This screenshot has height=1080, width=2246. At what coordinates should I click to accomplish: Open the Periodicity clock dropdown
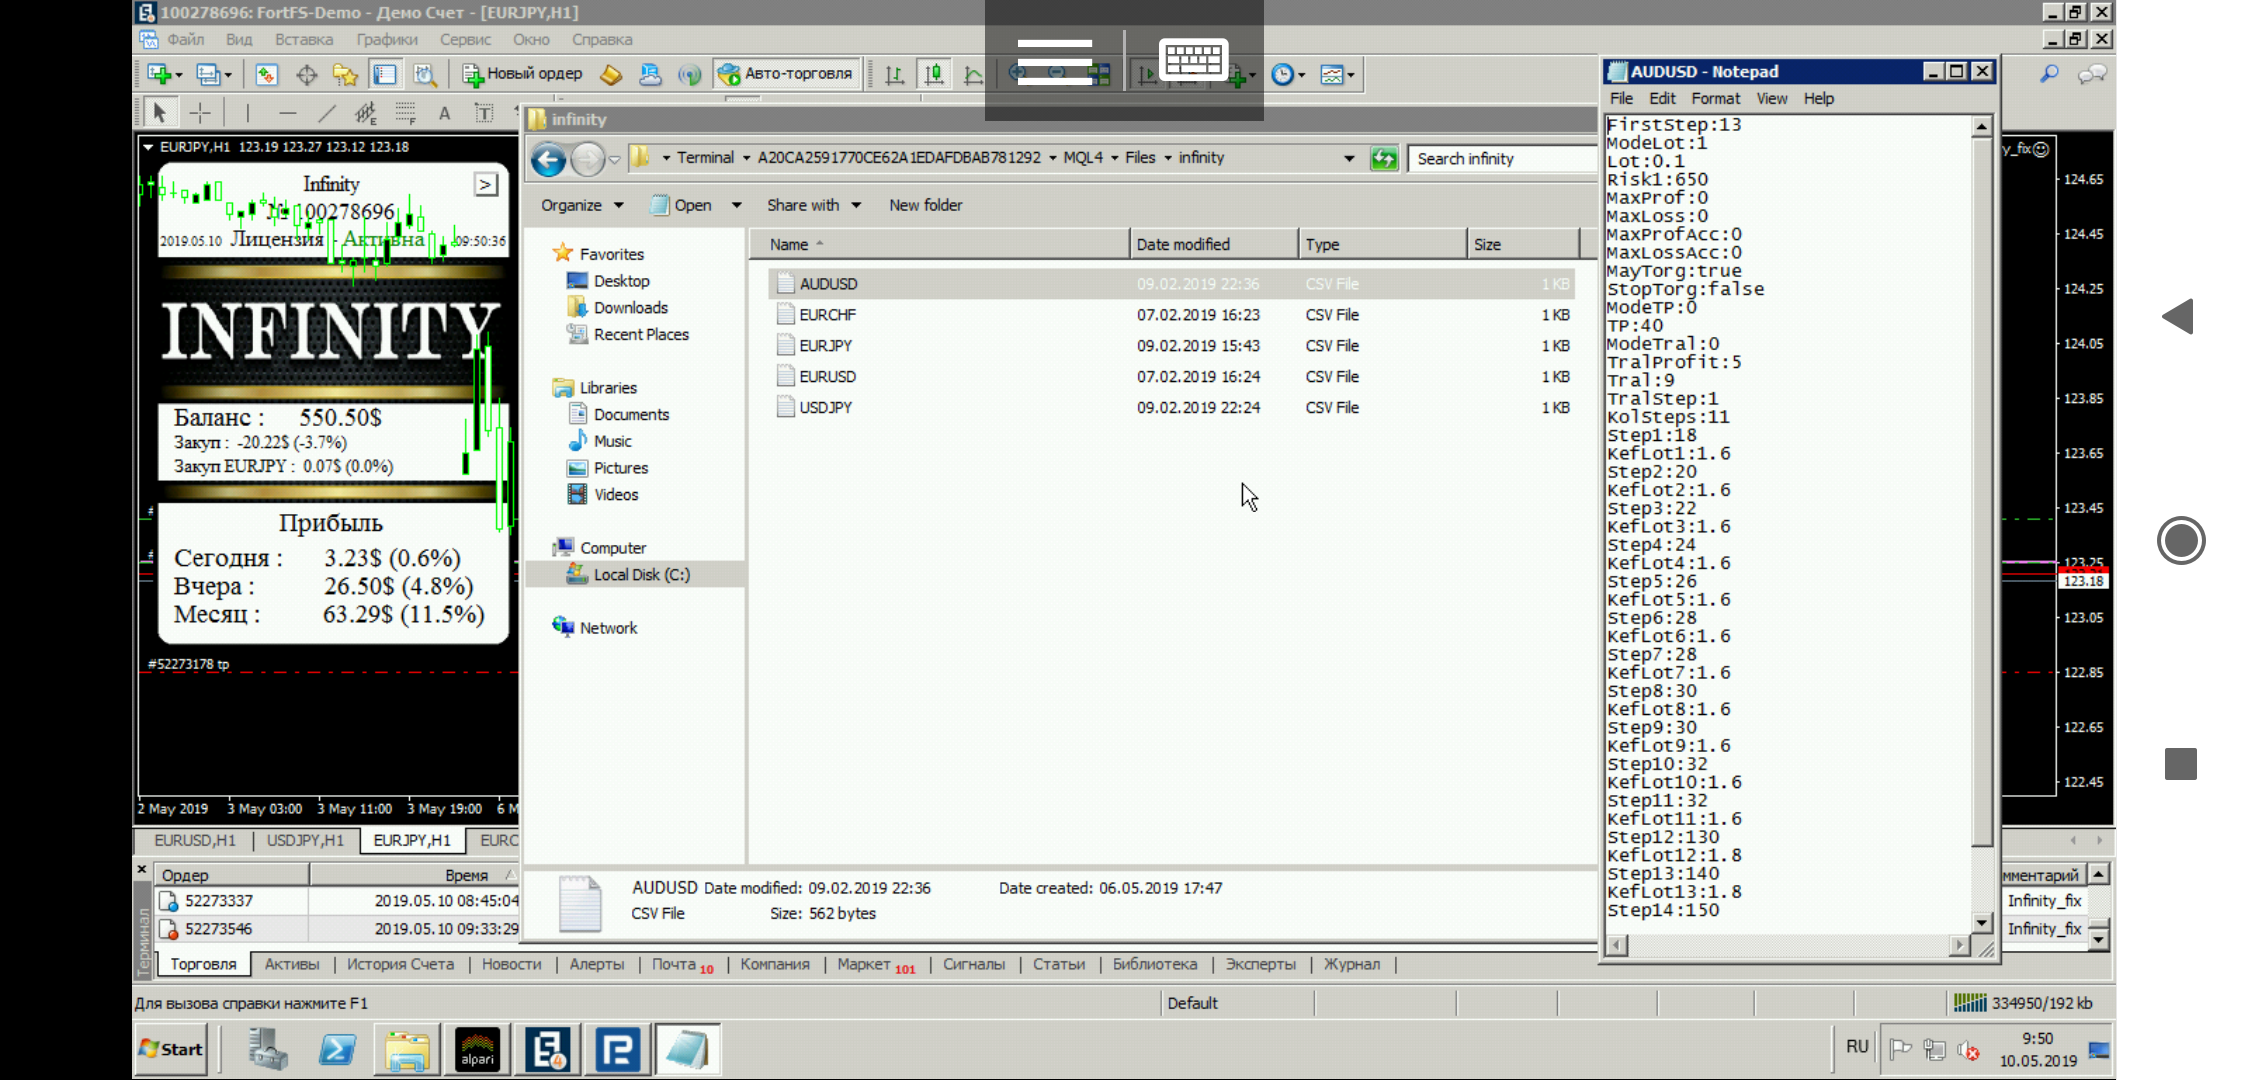(1288, 74)
